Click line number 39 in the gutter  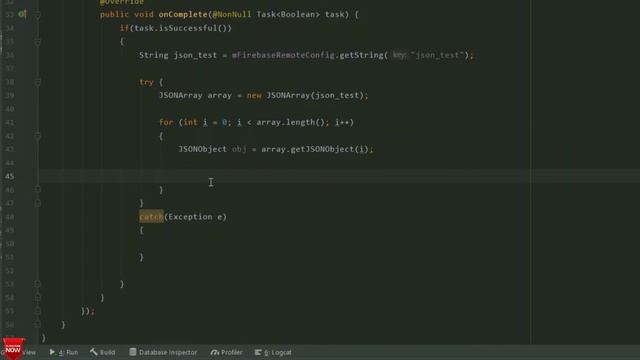tap(10, 96)
